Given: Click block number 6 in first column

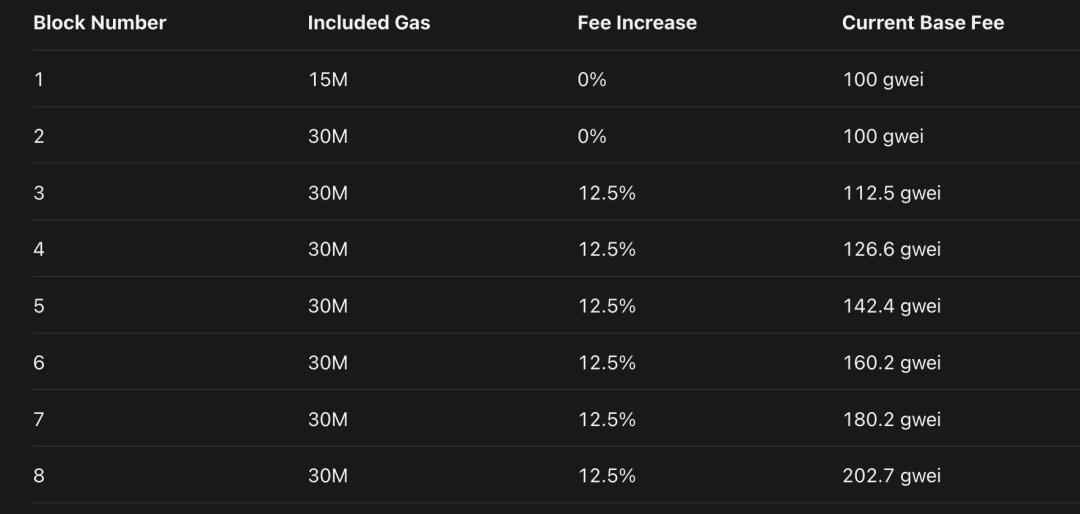Looking at the screenshot, I should tap(39, 362).
